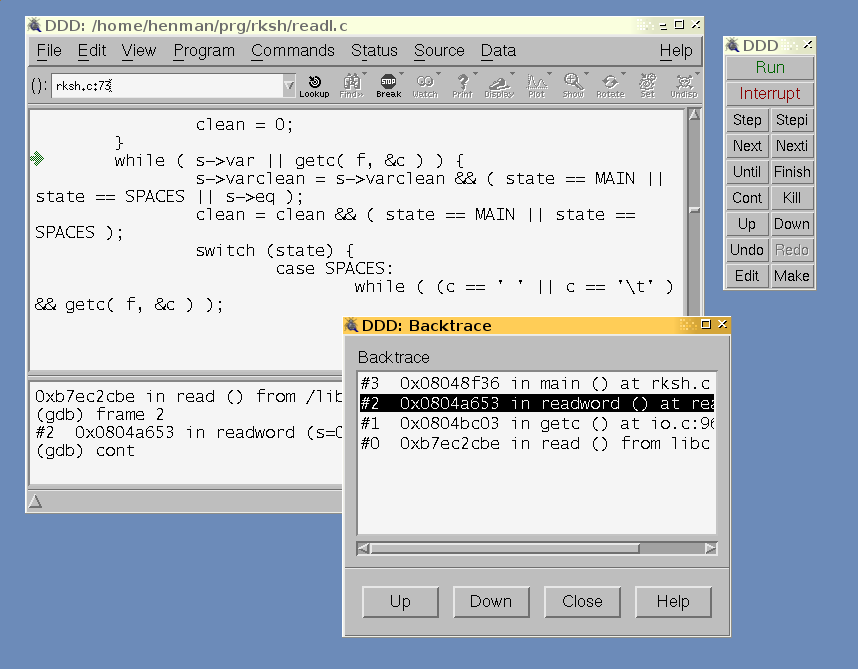Click the Break stop-sign icon
858x669 pixels.
389,86
